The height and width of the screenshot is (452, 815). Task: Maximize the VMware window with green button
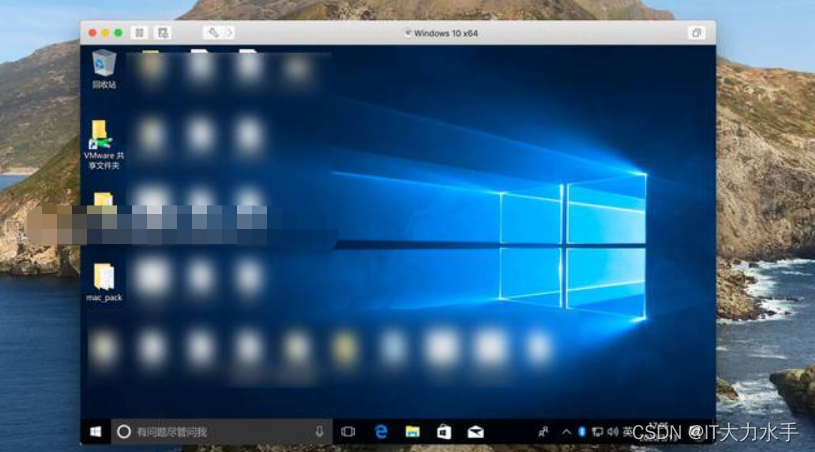pos(118,33)
